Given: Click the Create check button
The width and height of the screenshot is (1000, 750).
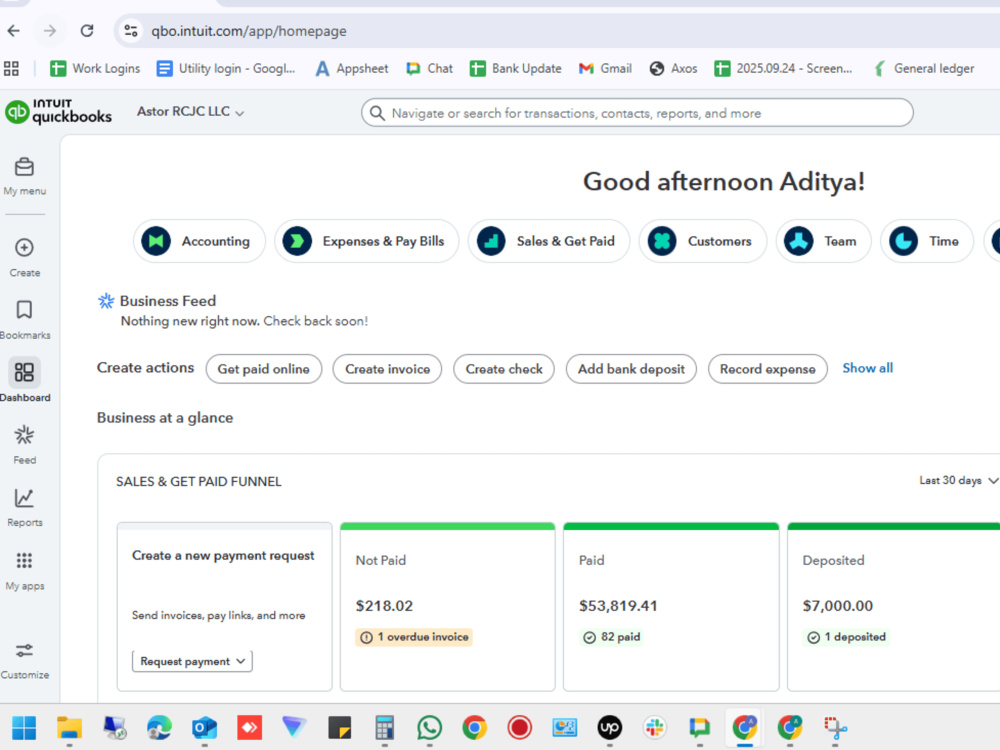Looking at the screenshot, I should 504,369.
